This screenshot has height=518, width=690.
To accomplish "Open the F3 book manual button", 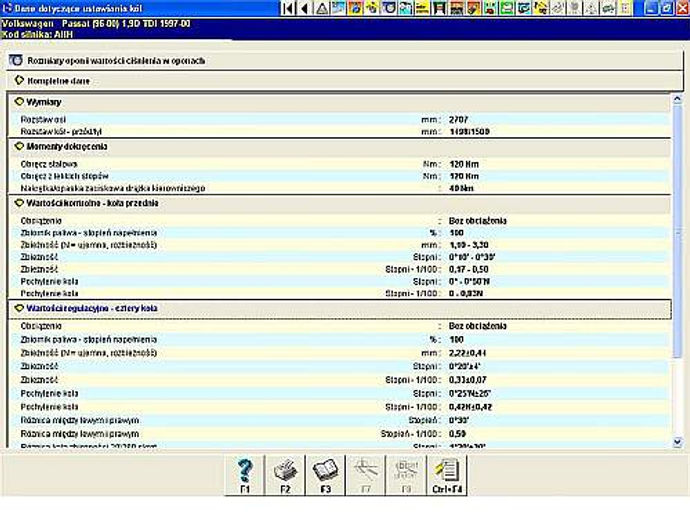I will (325, 475).
